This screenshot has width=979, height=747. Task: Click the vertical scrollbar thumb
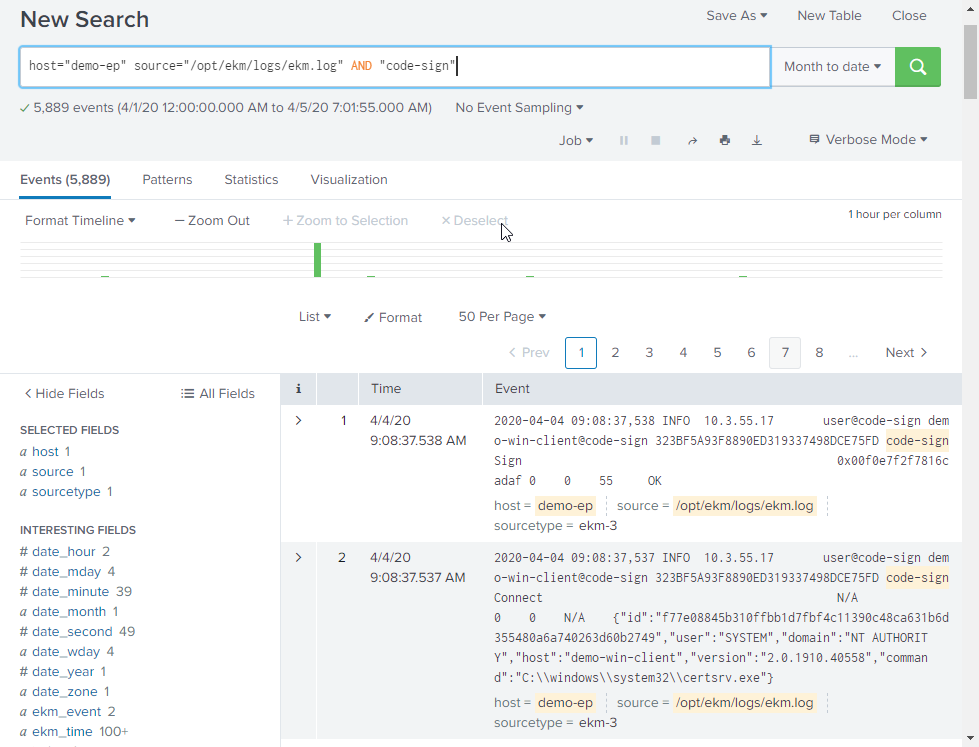point(970,61)
